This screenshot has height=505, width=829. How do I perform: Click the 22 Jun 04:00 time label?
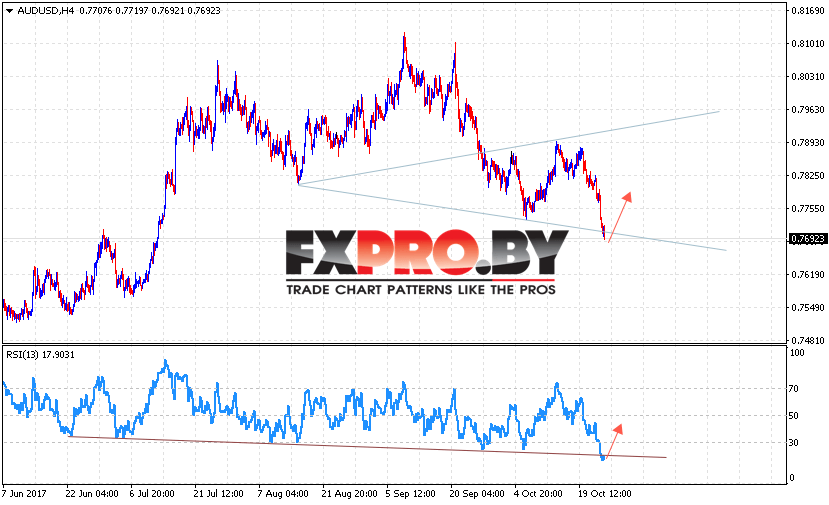(91, 494)
